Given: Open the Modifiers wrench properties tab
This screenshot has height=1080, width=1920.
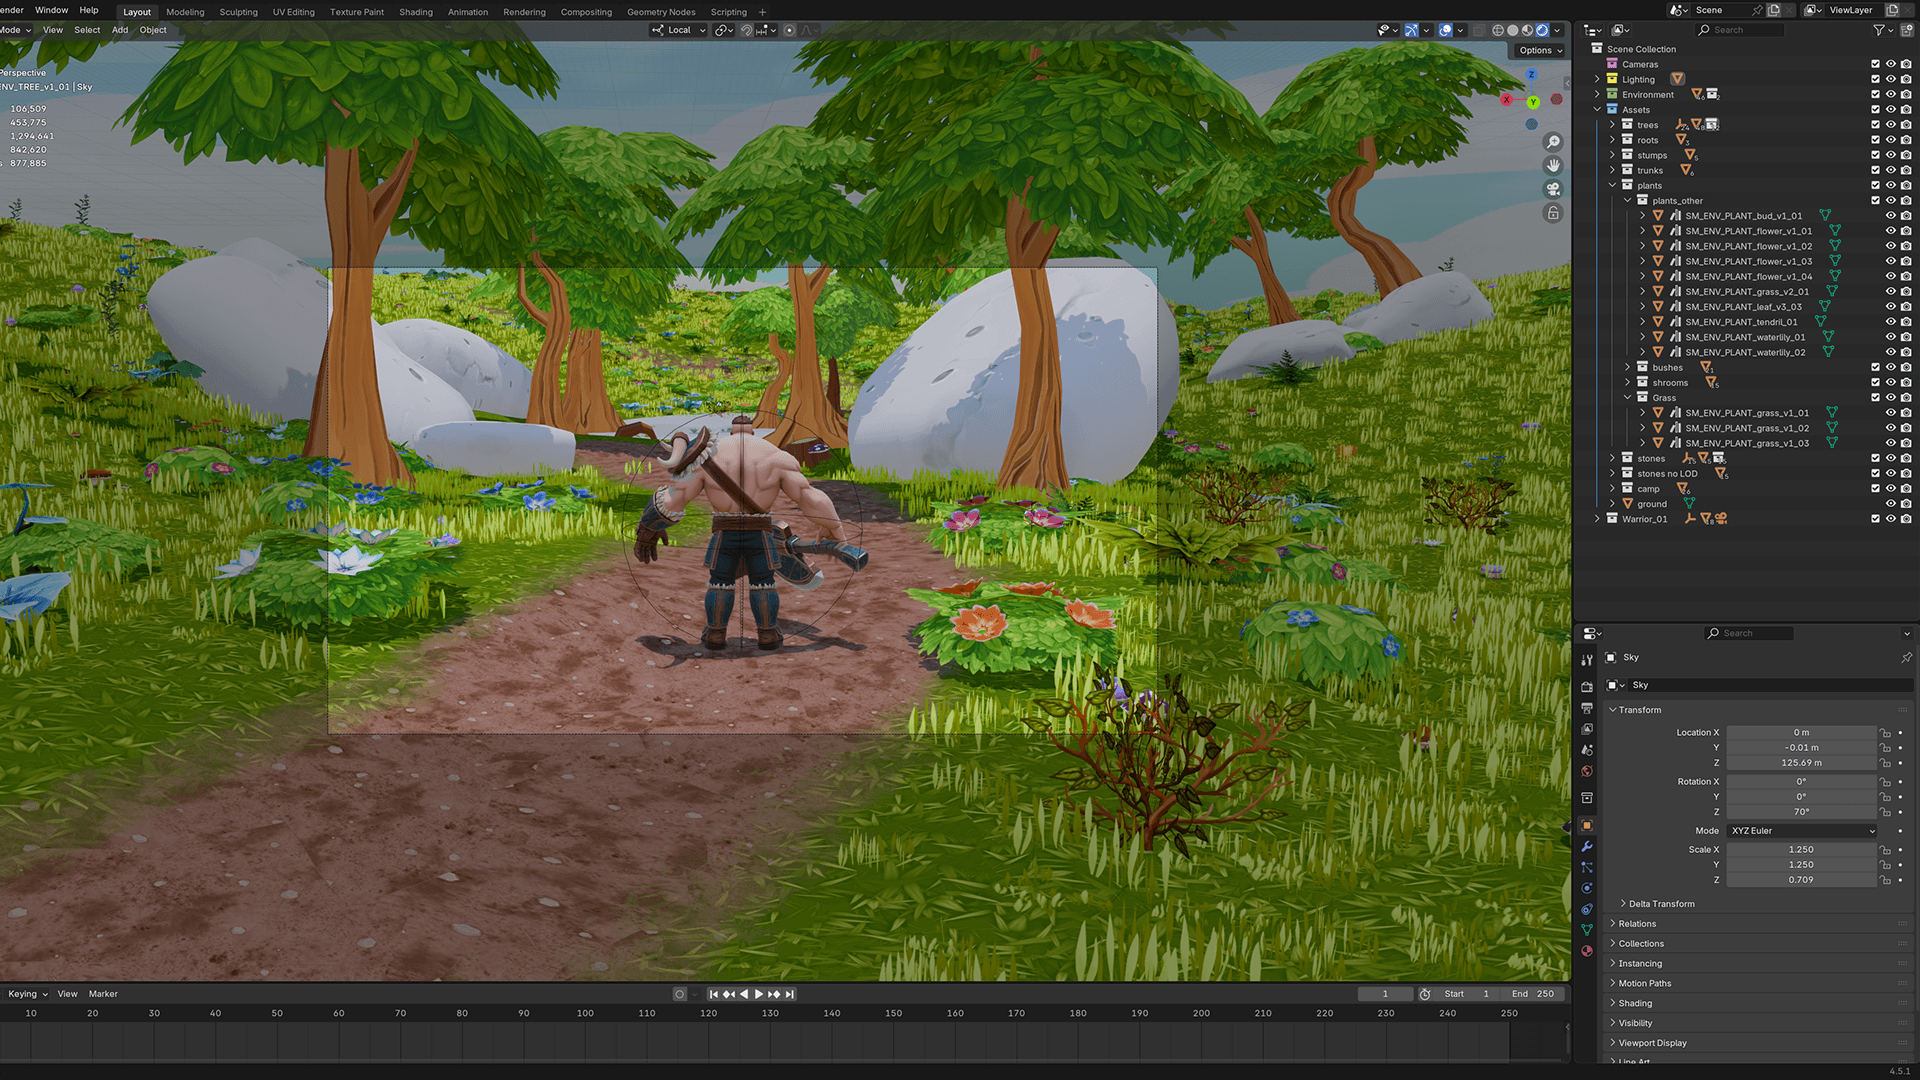Looking at the screenshot, I should point(1587,846).
